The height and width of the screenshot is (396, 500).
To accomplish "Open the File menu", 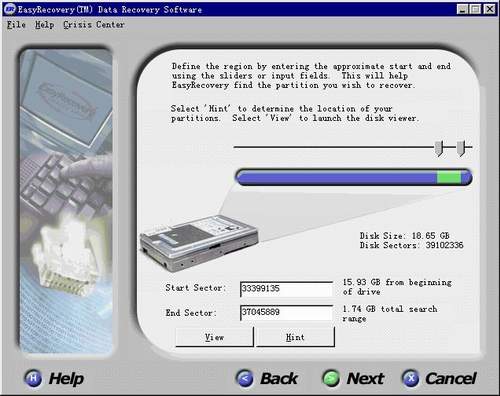I will click(x=16, y=25).
